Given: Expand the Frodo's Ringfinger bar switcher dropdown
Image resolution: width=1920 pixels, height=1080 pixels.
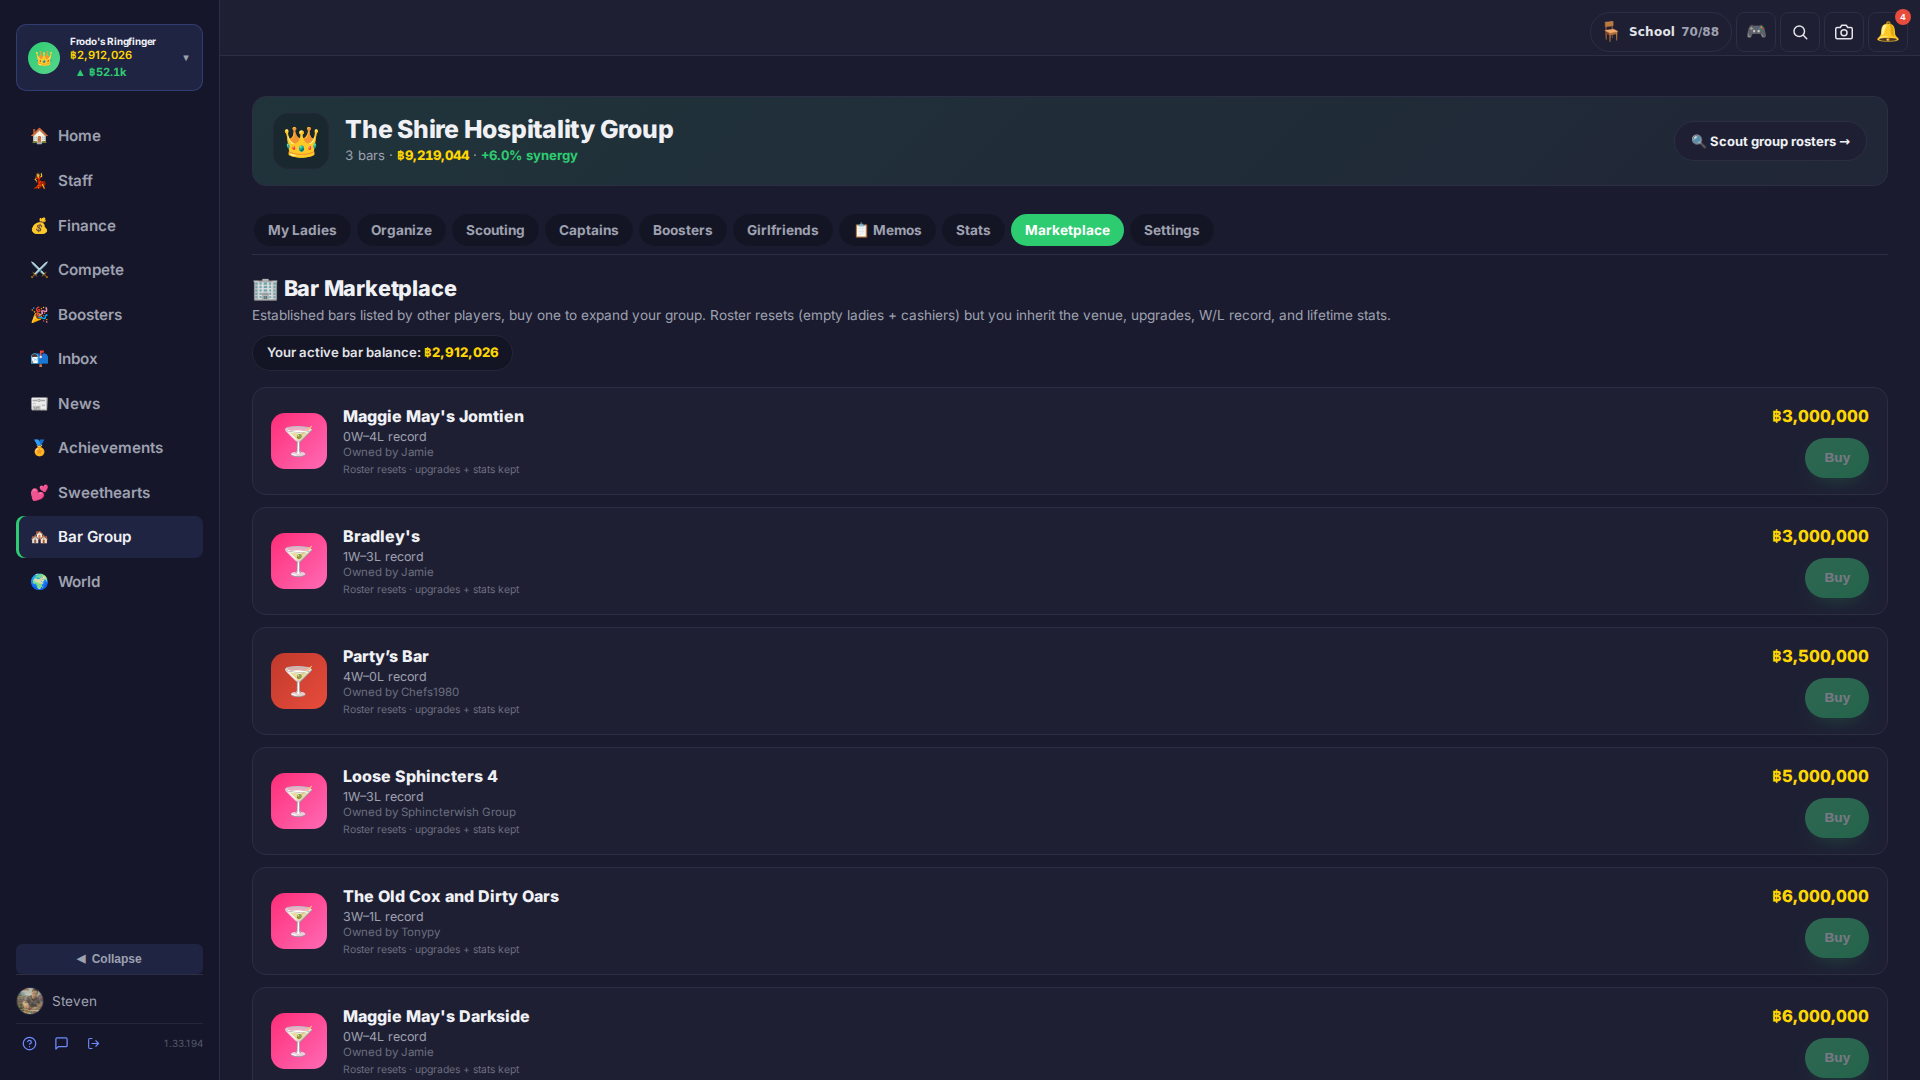Looking at the screenshot, I should [x=186, y=58].
